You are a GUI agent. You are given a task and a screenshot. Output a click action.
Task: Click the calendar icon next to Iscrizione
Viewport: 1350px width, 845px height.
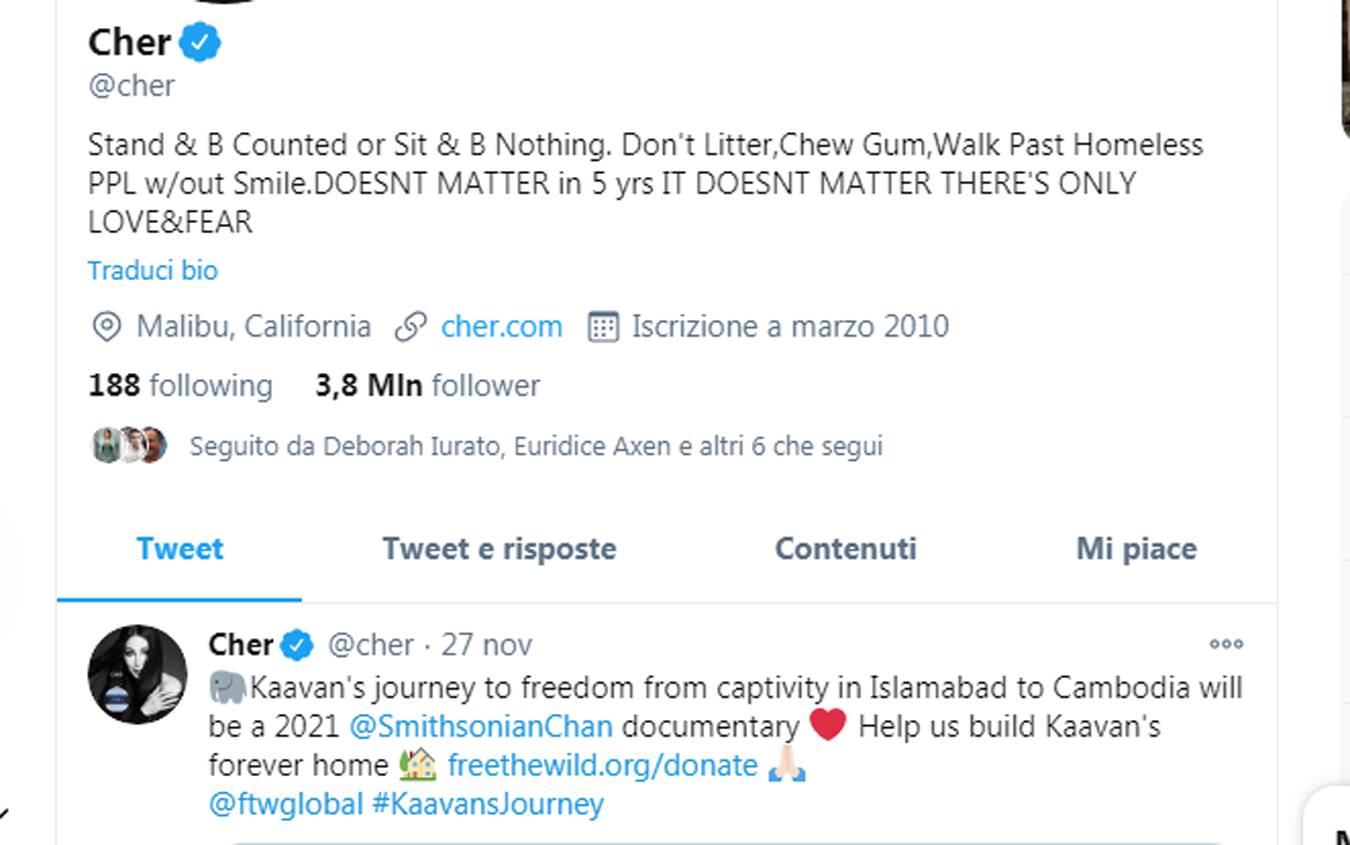pyautogui.click(x=603, y=327)
